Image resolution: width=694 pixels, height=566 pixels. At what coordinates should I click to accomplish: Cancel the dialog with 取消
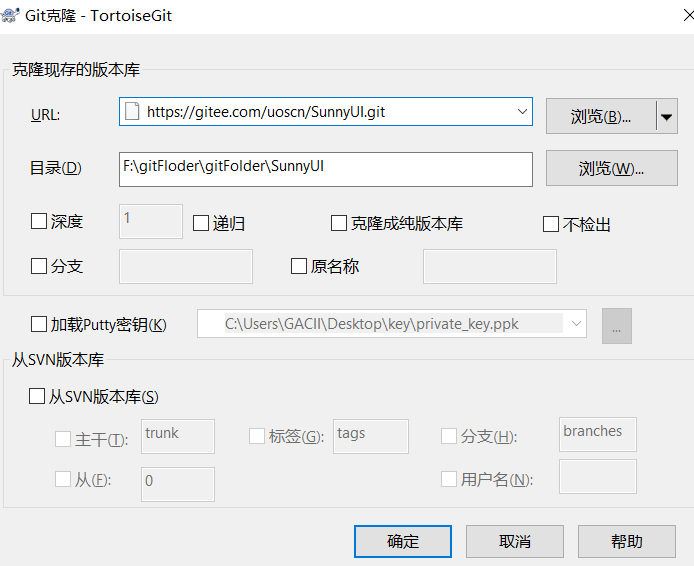[515, 541]
